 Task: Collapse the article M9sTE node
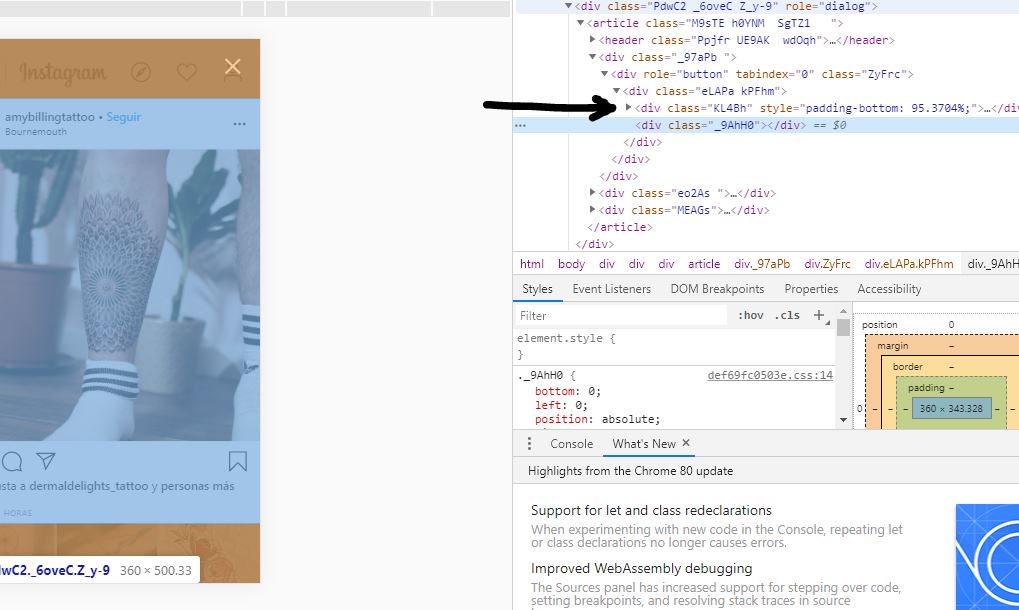click(x=581, y=23)
